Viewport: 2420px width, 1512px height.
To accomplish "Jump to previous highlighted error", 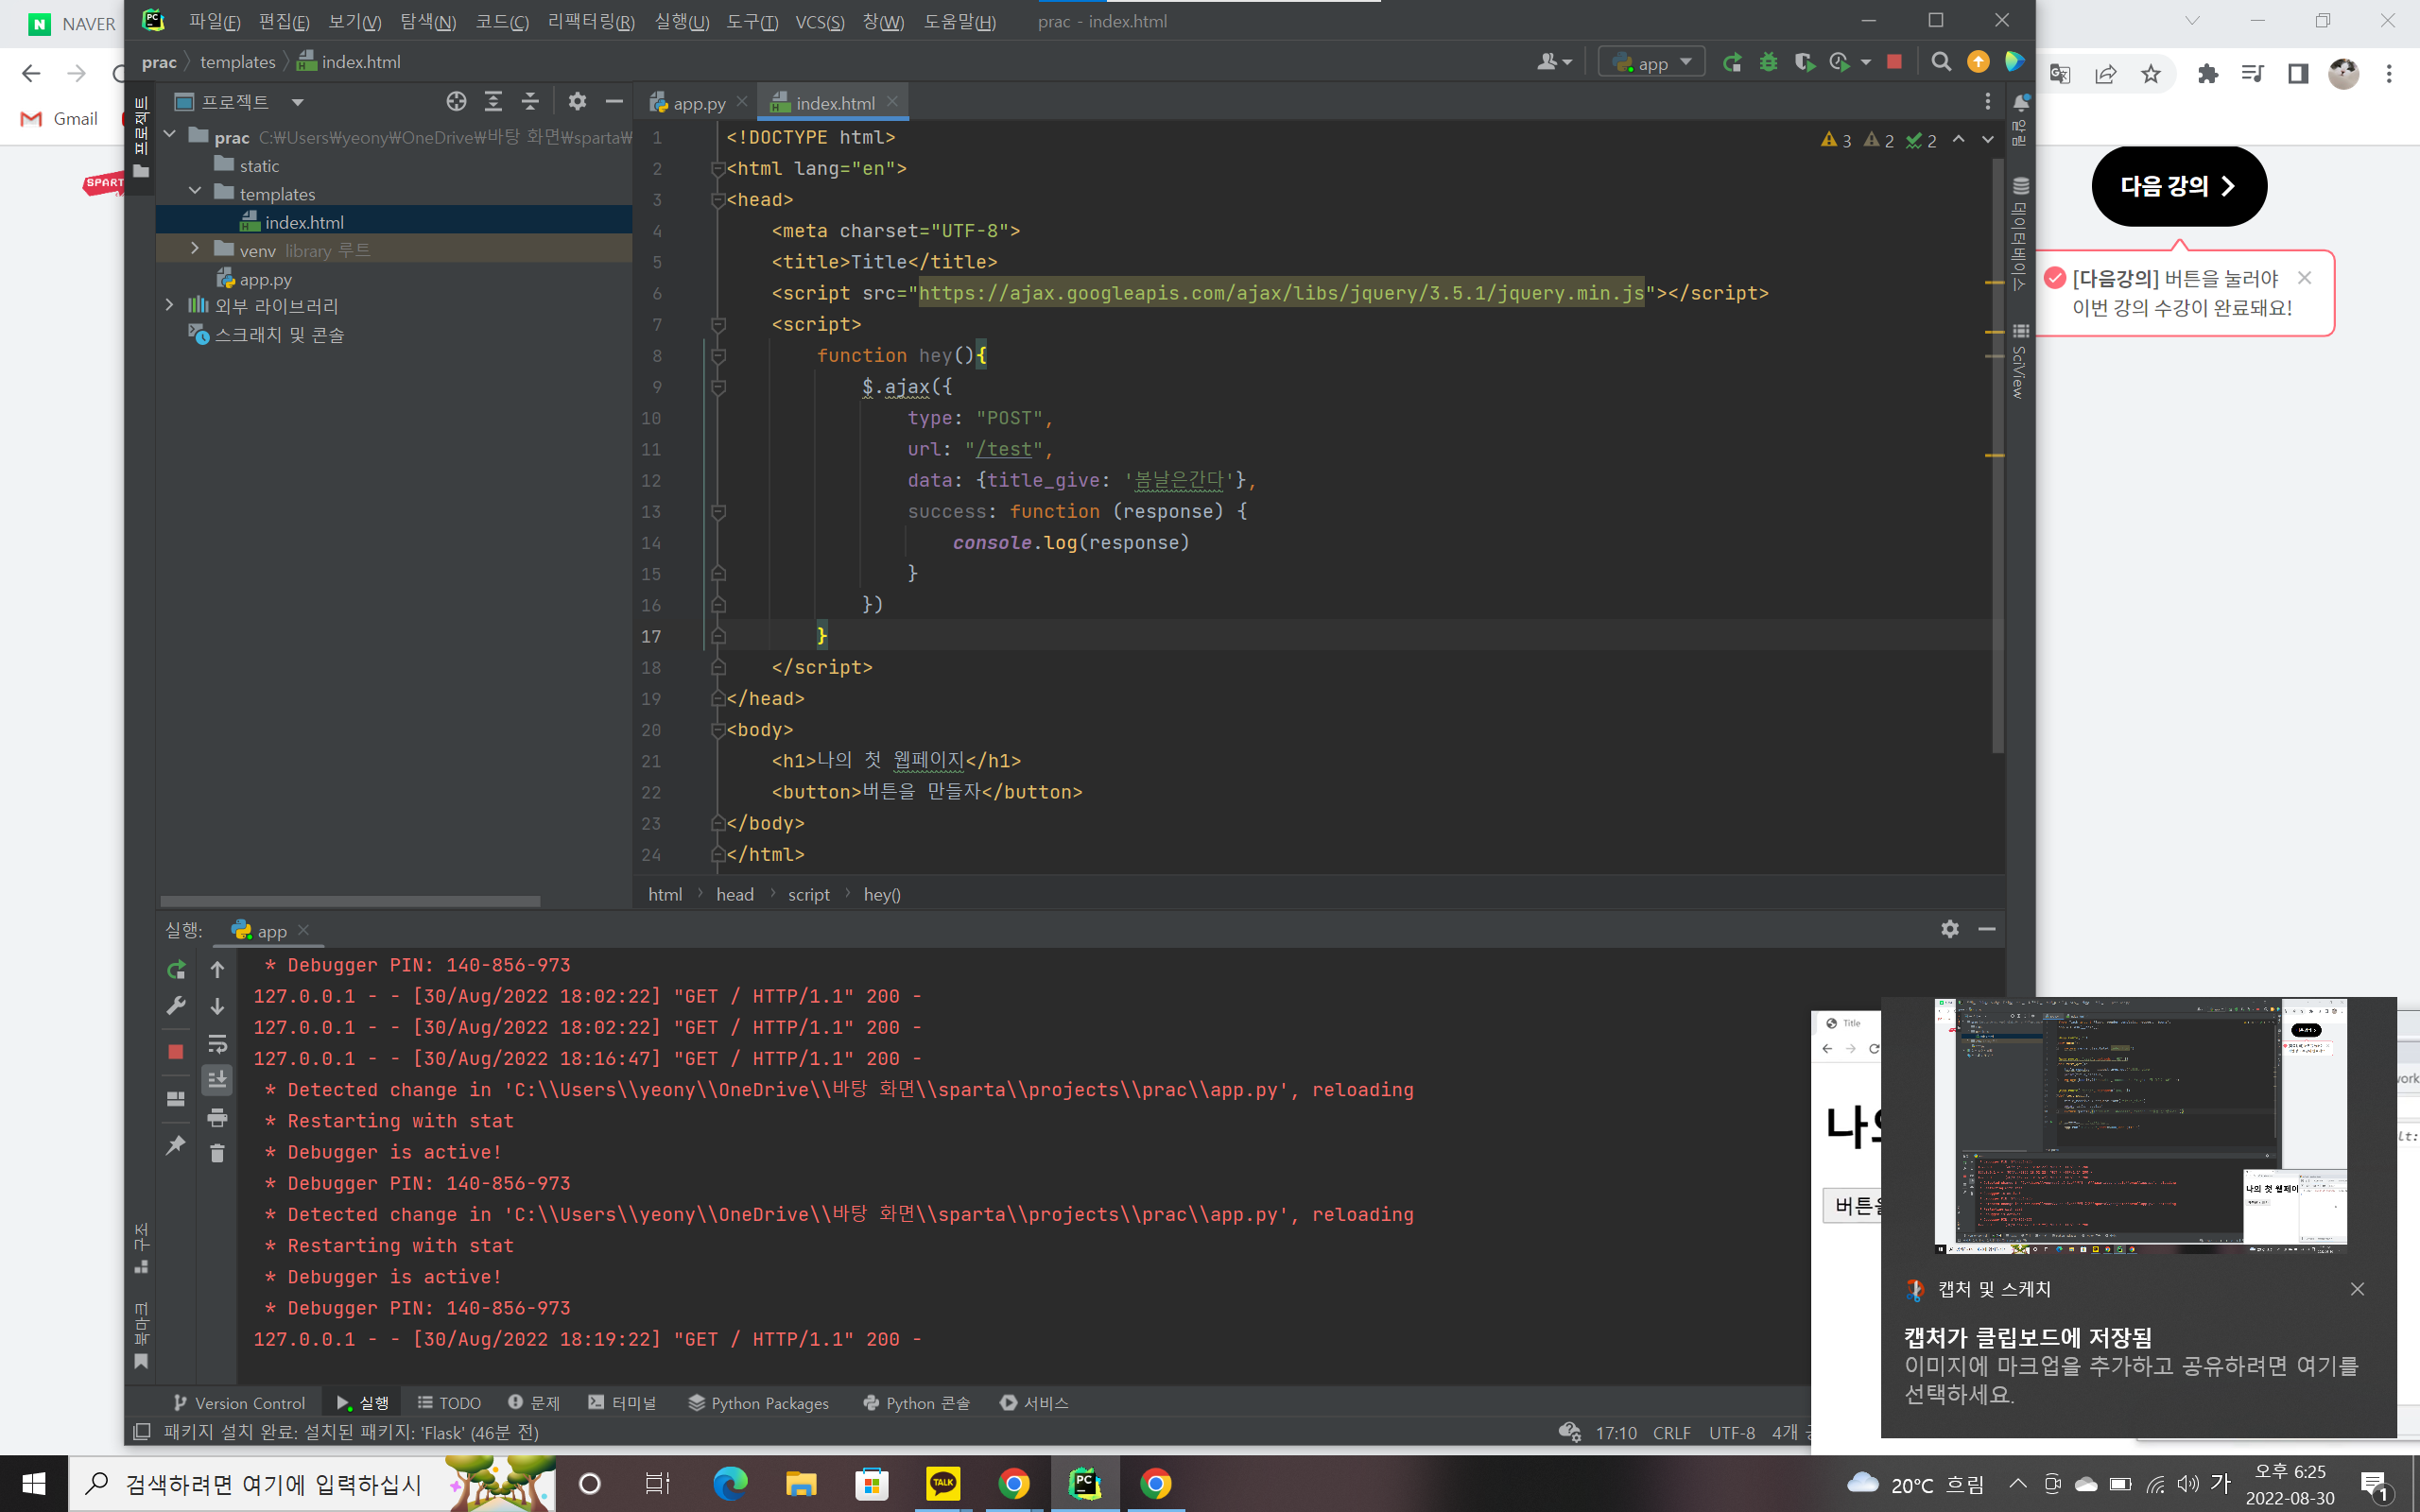I will point(1959,140).
